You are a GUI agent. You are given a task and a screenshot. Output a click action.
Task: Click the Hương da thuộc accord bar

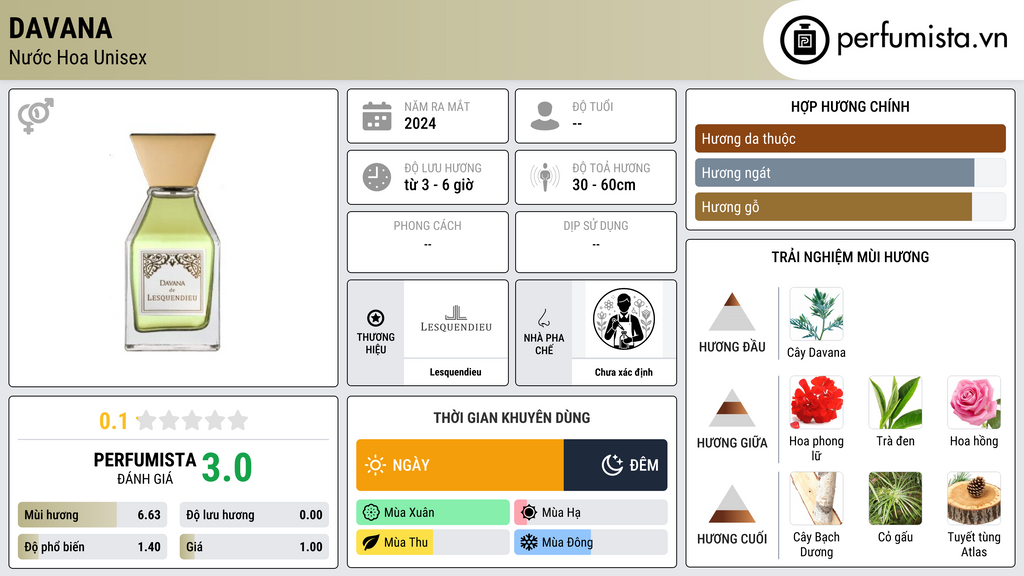(850, 138)
